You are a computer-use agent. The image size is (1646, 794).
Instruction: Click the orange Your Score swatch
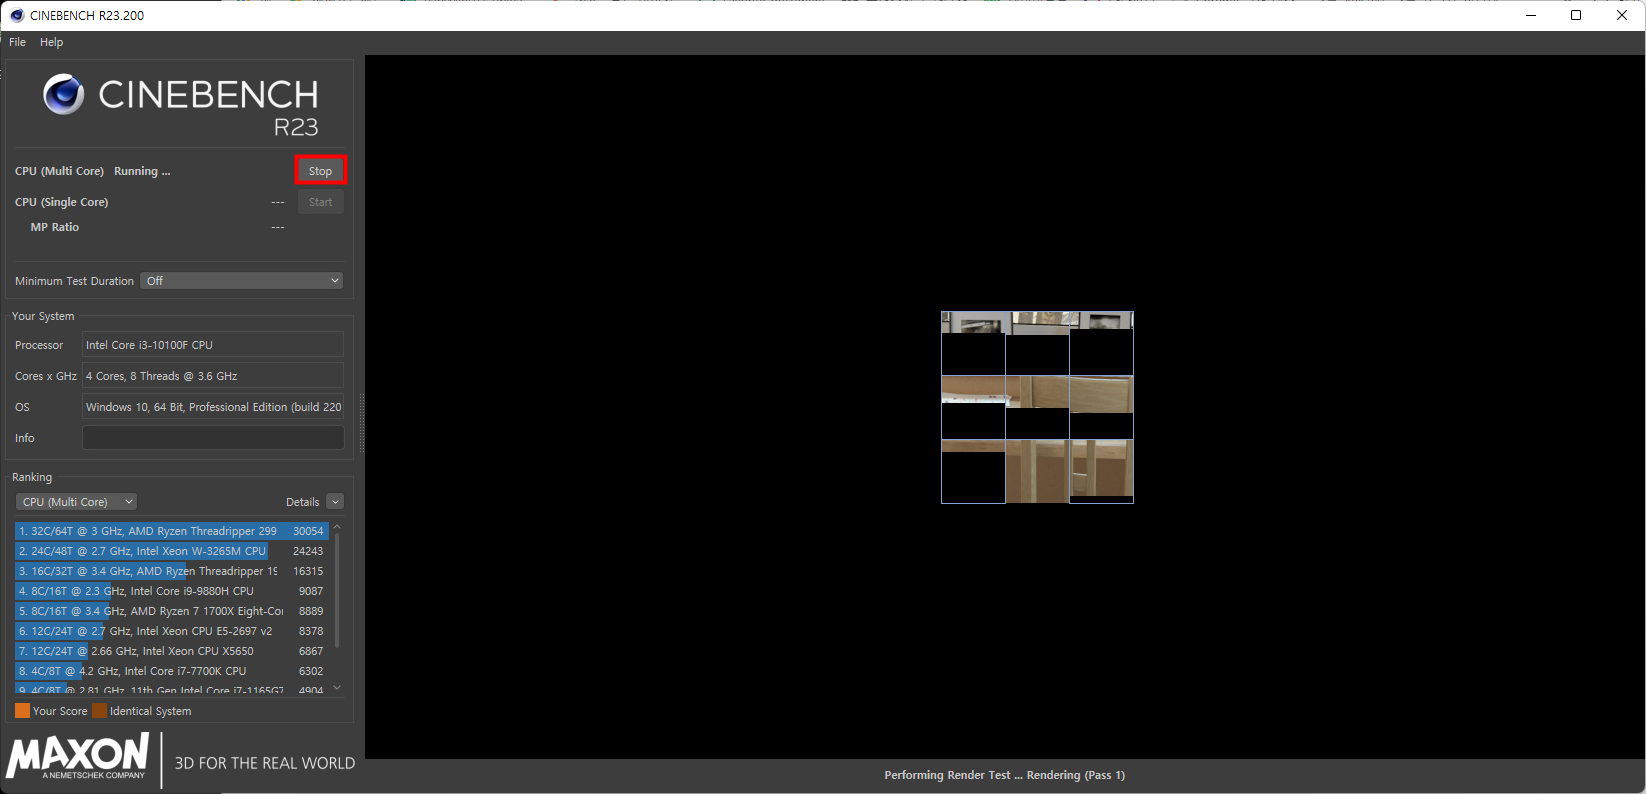point(22,711)
